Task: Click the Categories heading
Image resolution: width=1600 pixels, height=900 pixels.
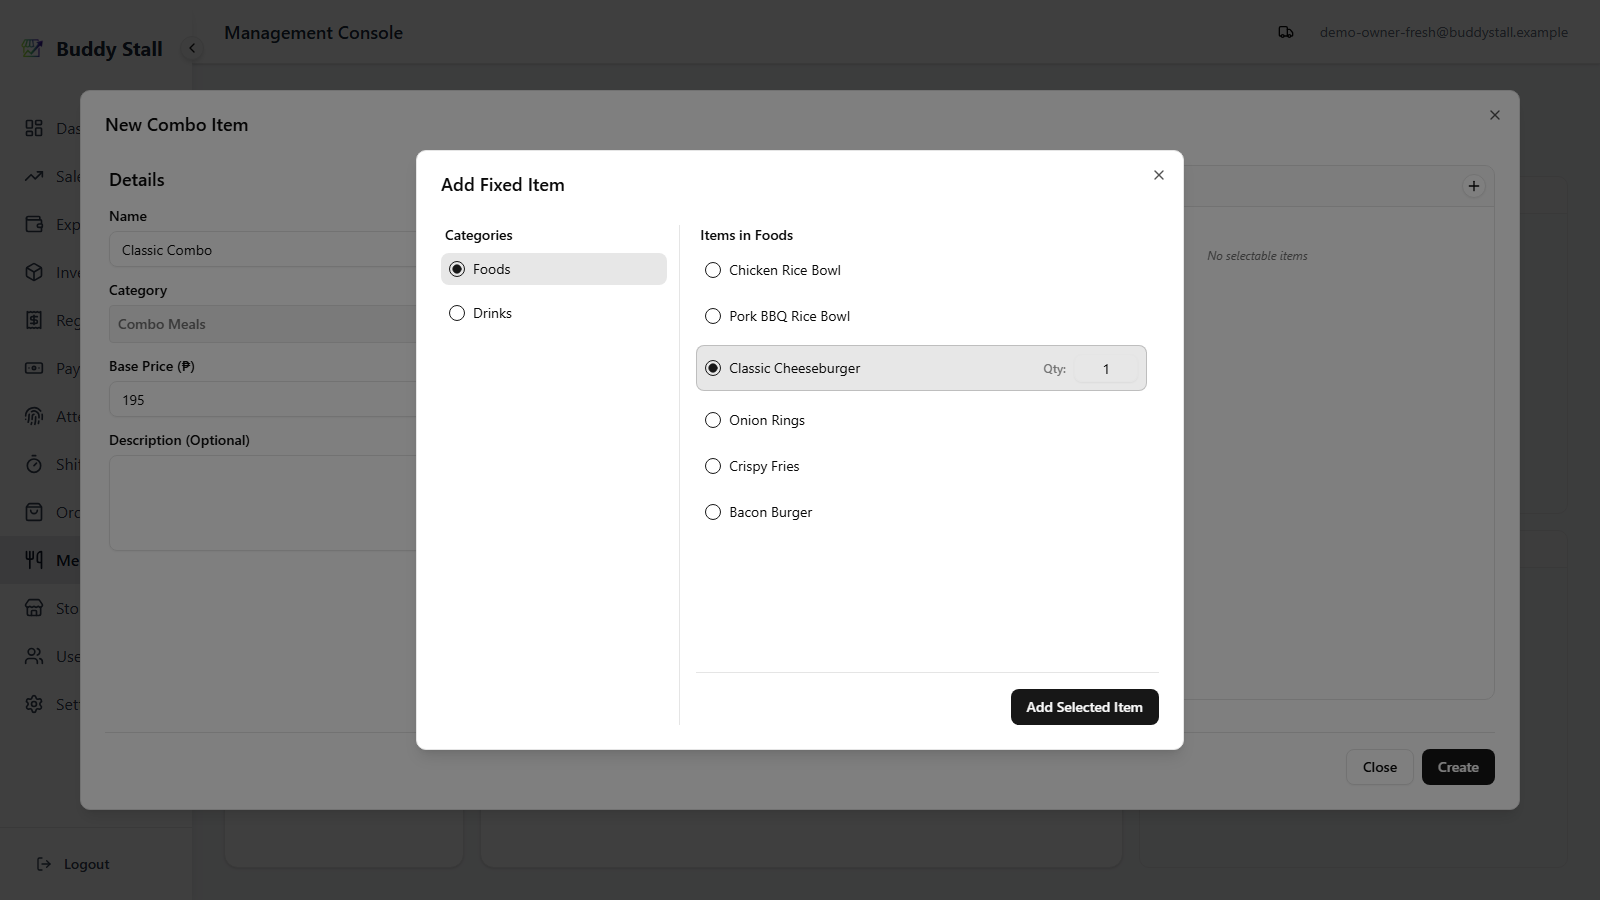Action: [478, 235]
